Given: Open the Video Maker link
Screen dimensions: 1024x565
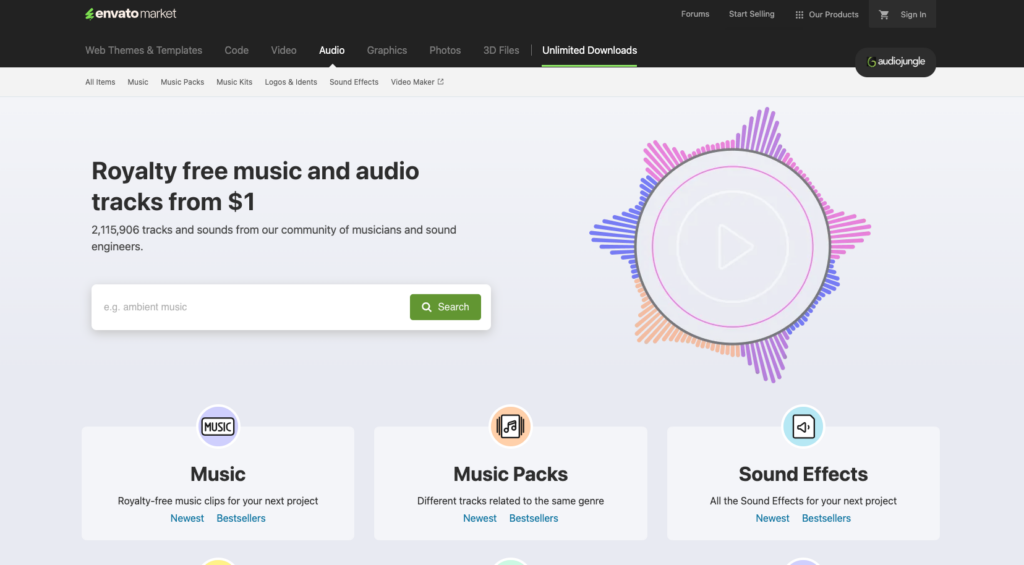Looking at the screenshot, I should click(x=417, y=82).
